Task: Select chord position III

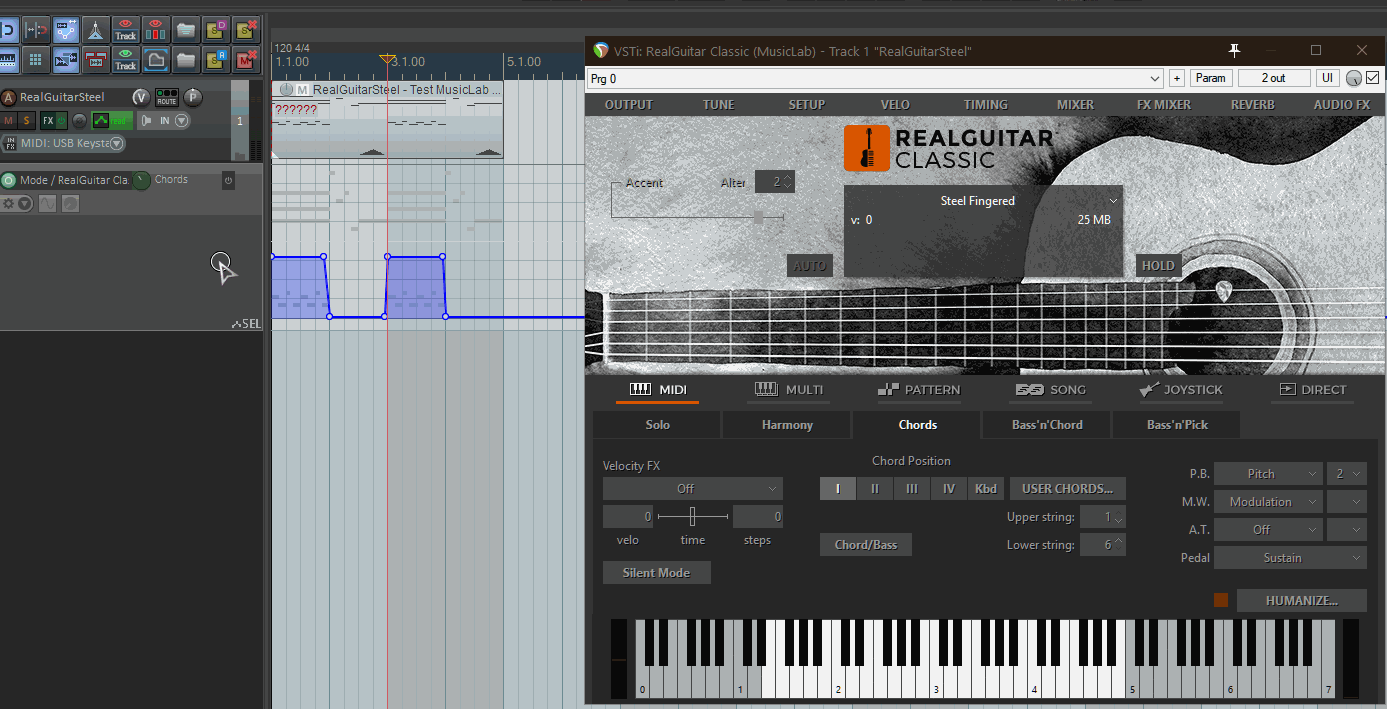Action: point(911,489)
